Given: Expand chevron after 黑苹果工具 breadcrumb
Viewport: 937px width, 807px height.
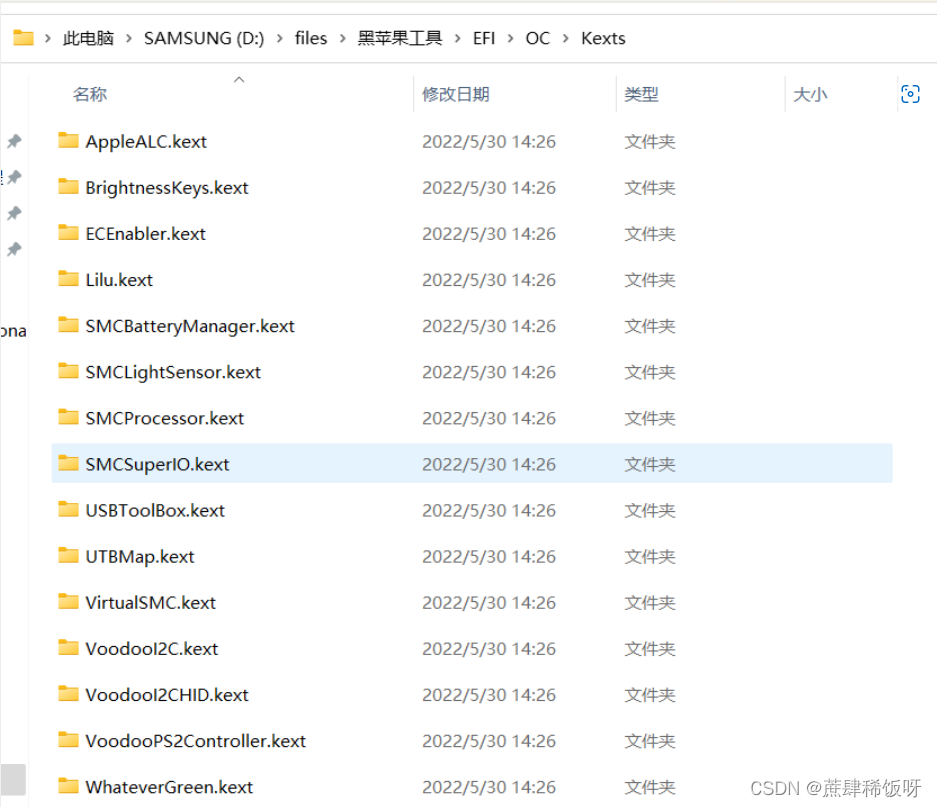Looking at the screenshot, I should 457,38.
